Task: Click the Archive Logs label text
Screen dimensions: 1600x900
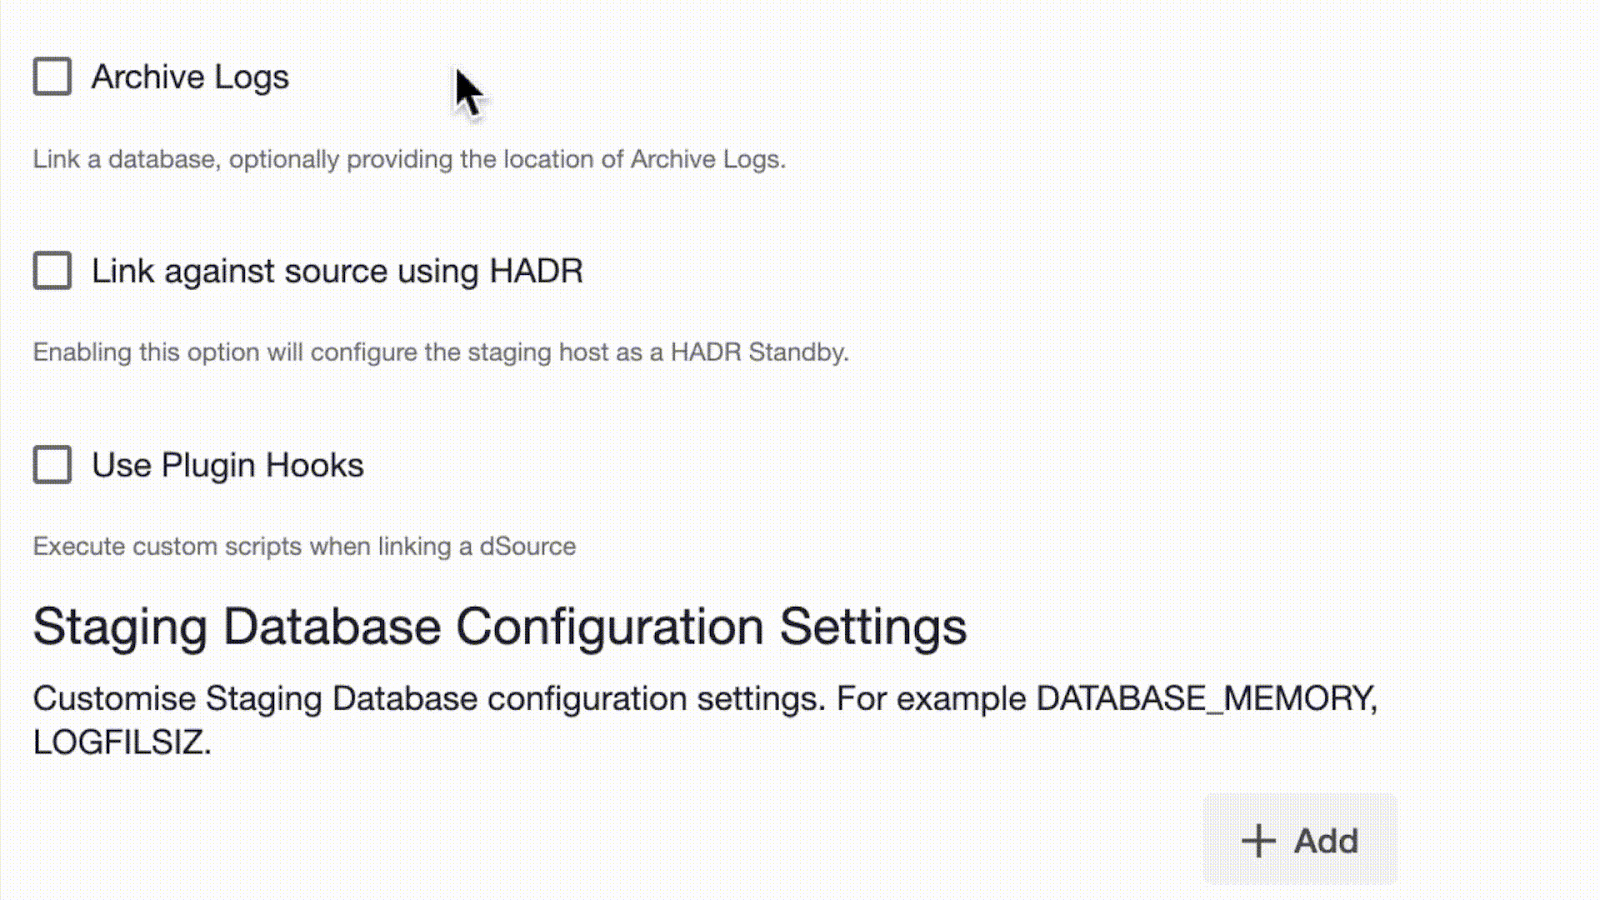Action: (190, 77)
